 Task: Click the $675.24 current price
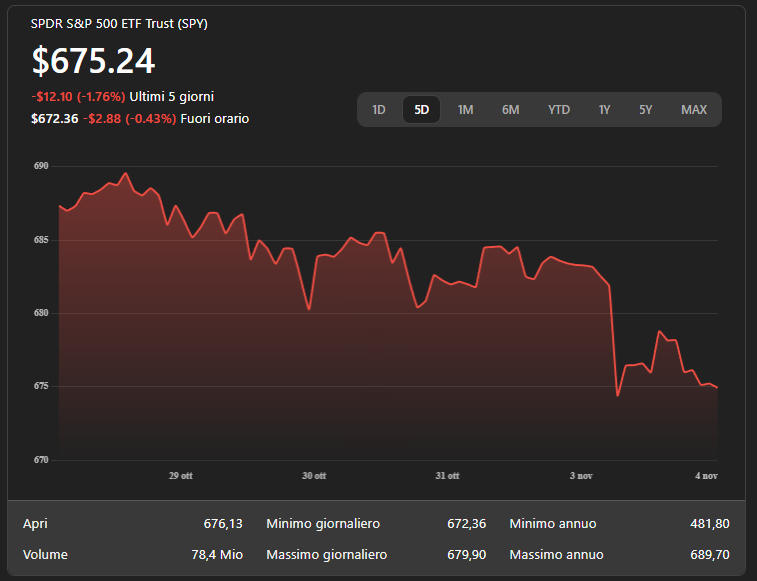93,61
